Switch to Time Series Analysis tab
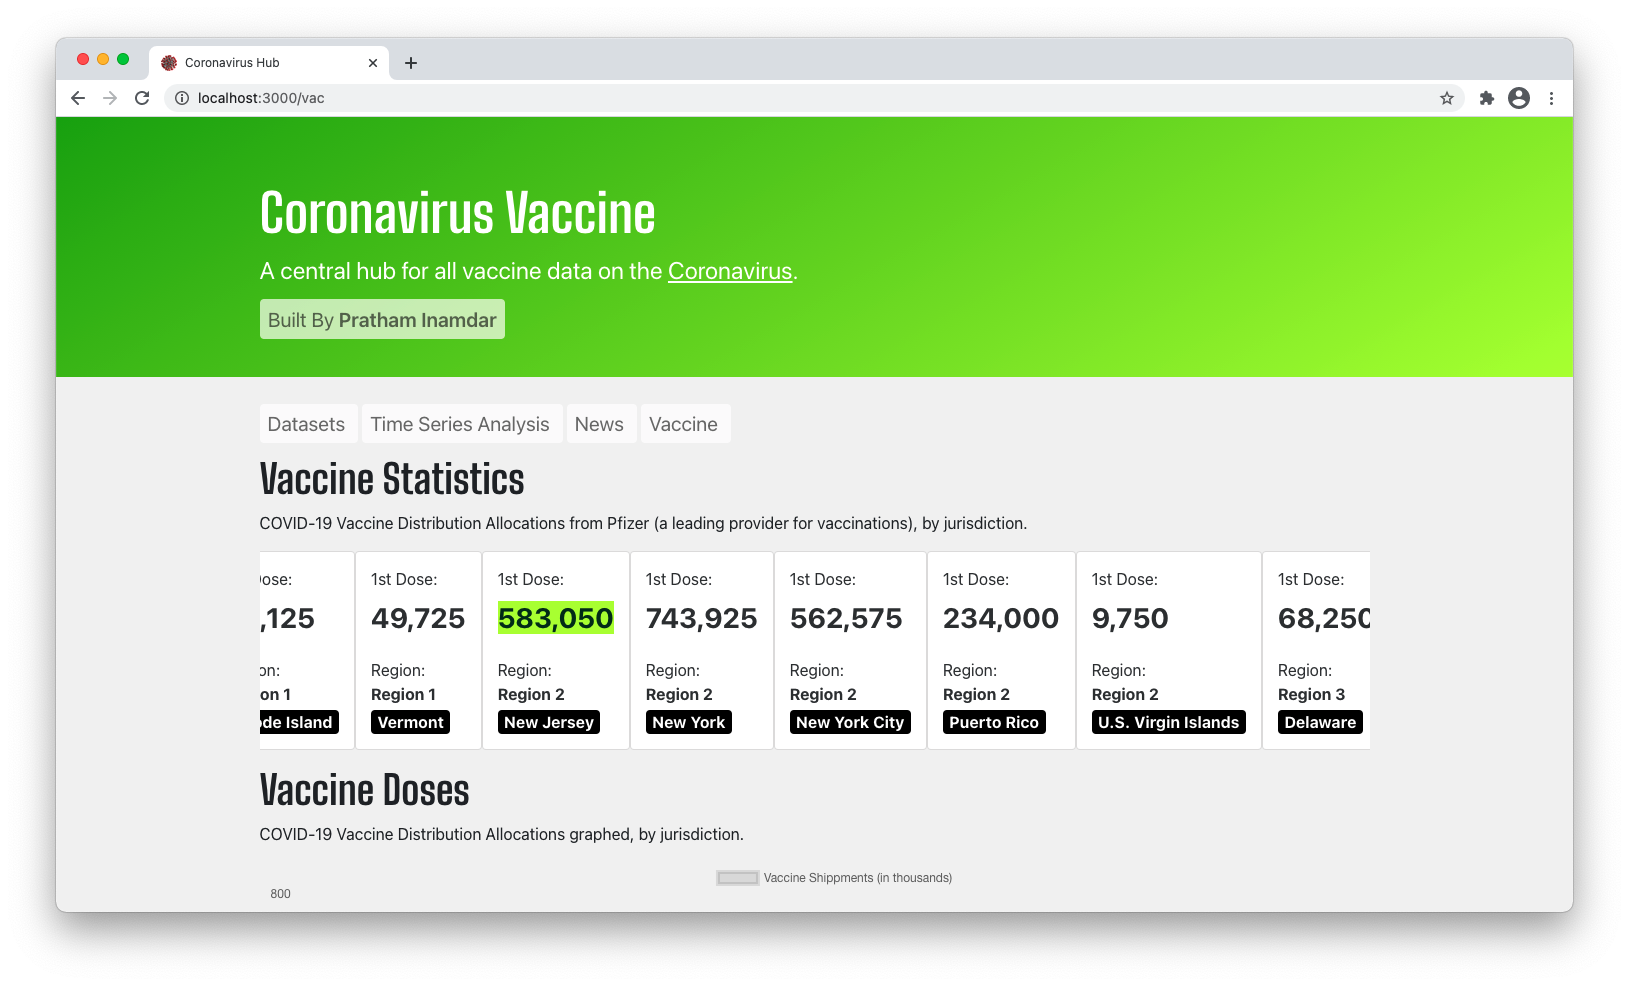The image size is (1629, 986). (x=460, y=424)
